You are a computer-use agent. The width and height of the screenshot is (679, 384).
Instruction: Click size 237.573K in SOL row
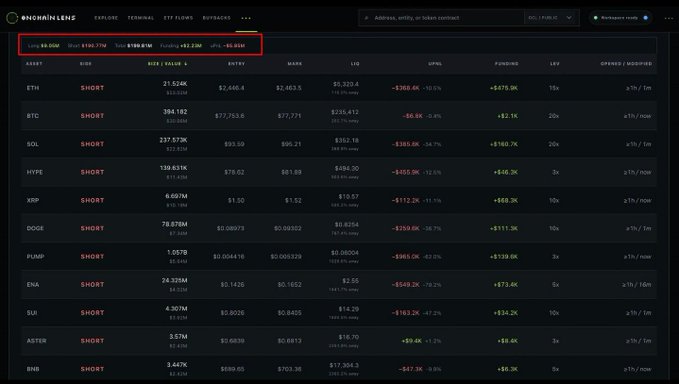tap(173, 140)
